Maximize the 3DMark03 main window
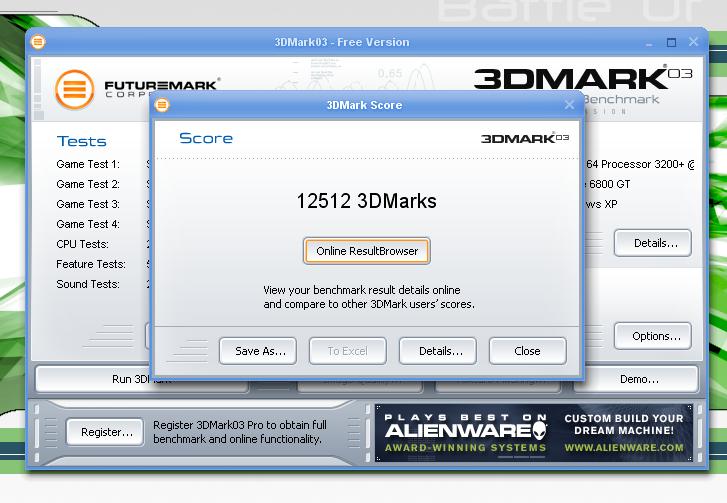The image size is (727, 503). 671,42
